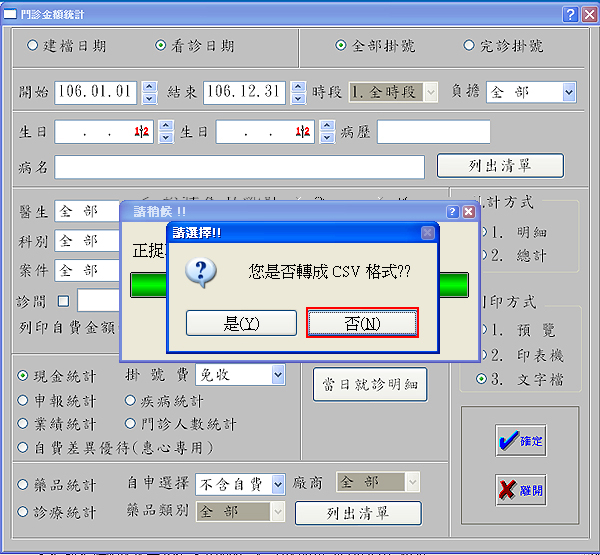Open the 自申選擇 不含自費 dropdown
Viewport: 600px width, 555px height.
277,484
